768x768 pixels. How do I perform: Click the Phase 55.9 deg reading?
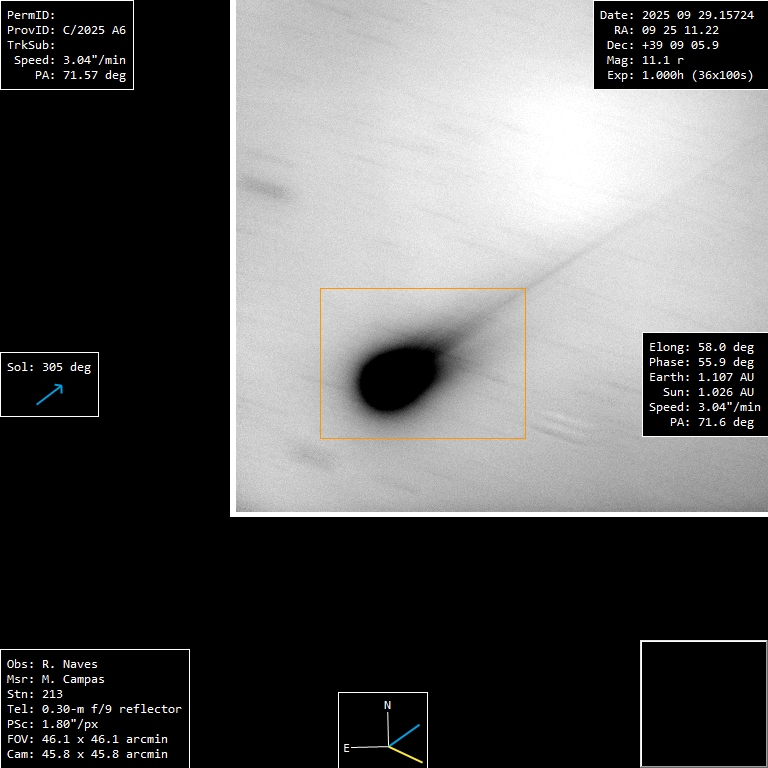click(701, 362)
